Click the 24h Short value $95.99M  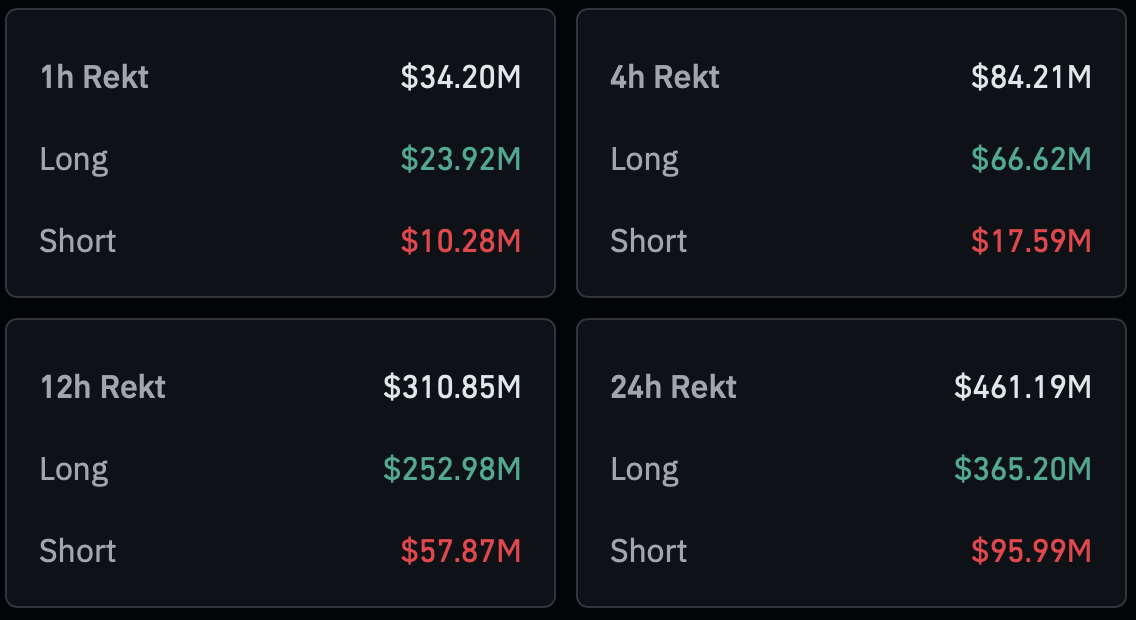pos(1031,551)
